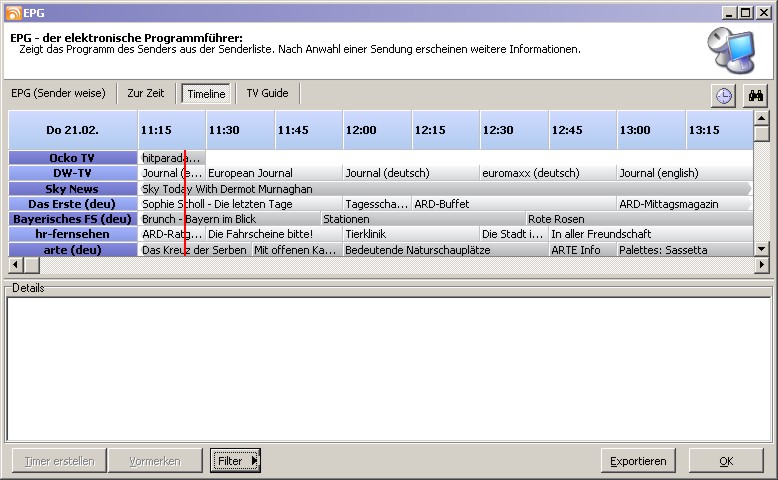Viewport: 778px width, 480px height.
Task: Select Palettes: Sassetta programme
Action: [685, 250]
